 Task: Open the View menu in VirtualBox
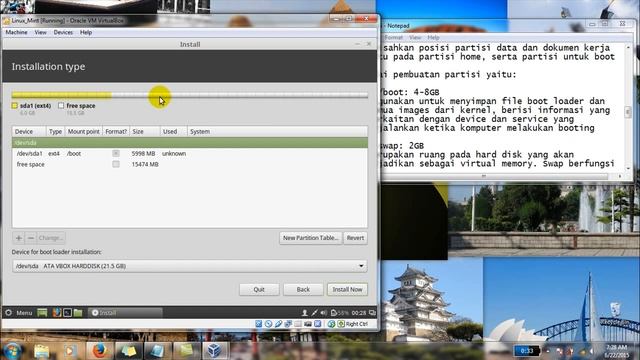[x=40, y=32]
